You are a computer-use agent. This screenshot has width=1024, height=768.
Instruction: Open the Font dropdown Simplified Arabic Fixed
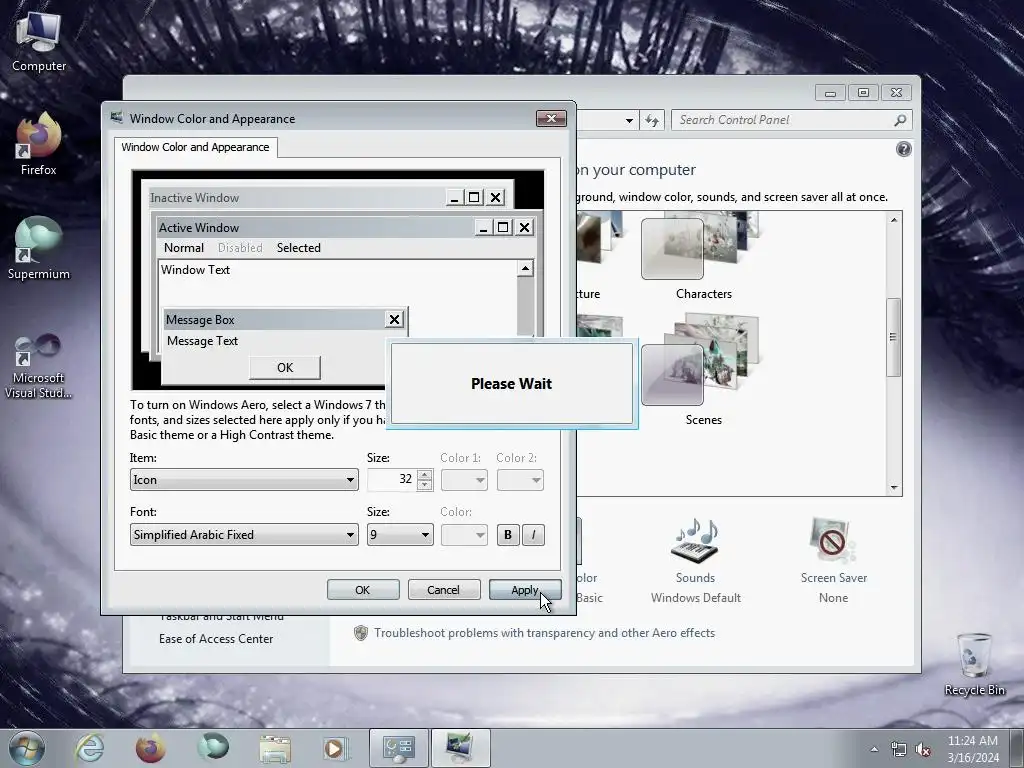coord(244,535)
